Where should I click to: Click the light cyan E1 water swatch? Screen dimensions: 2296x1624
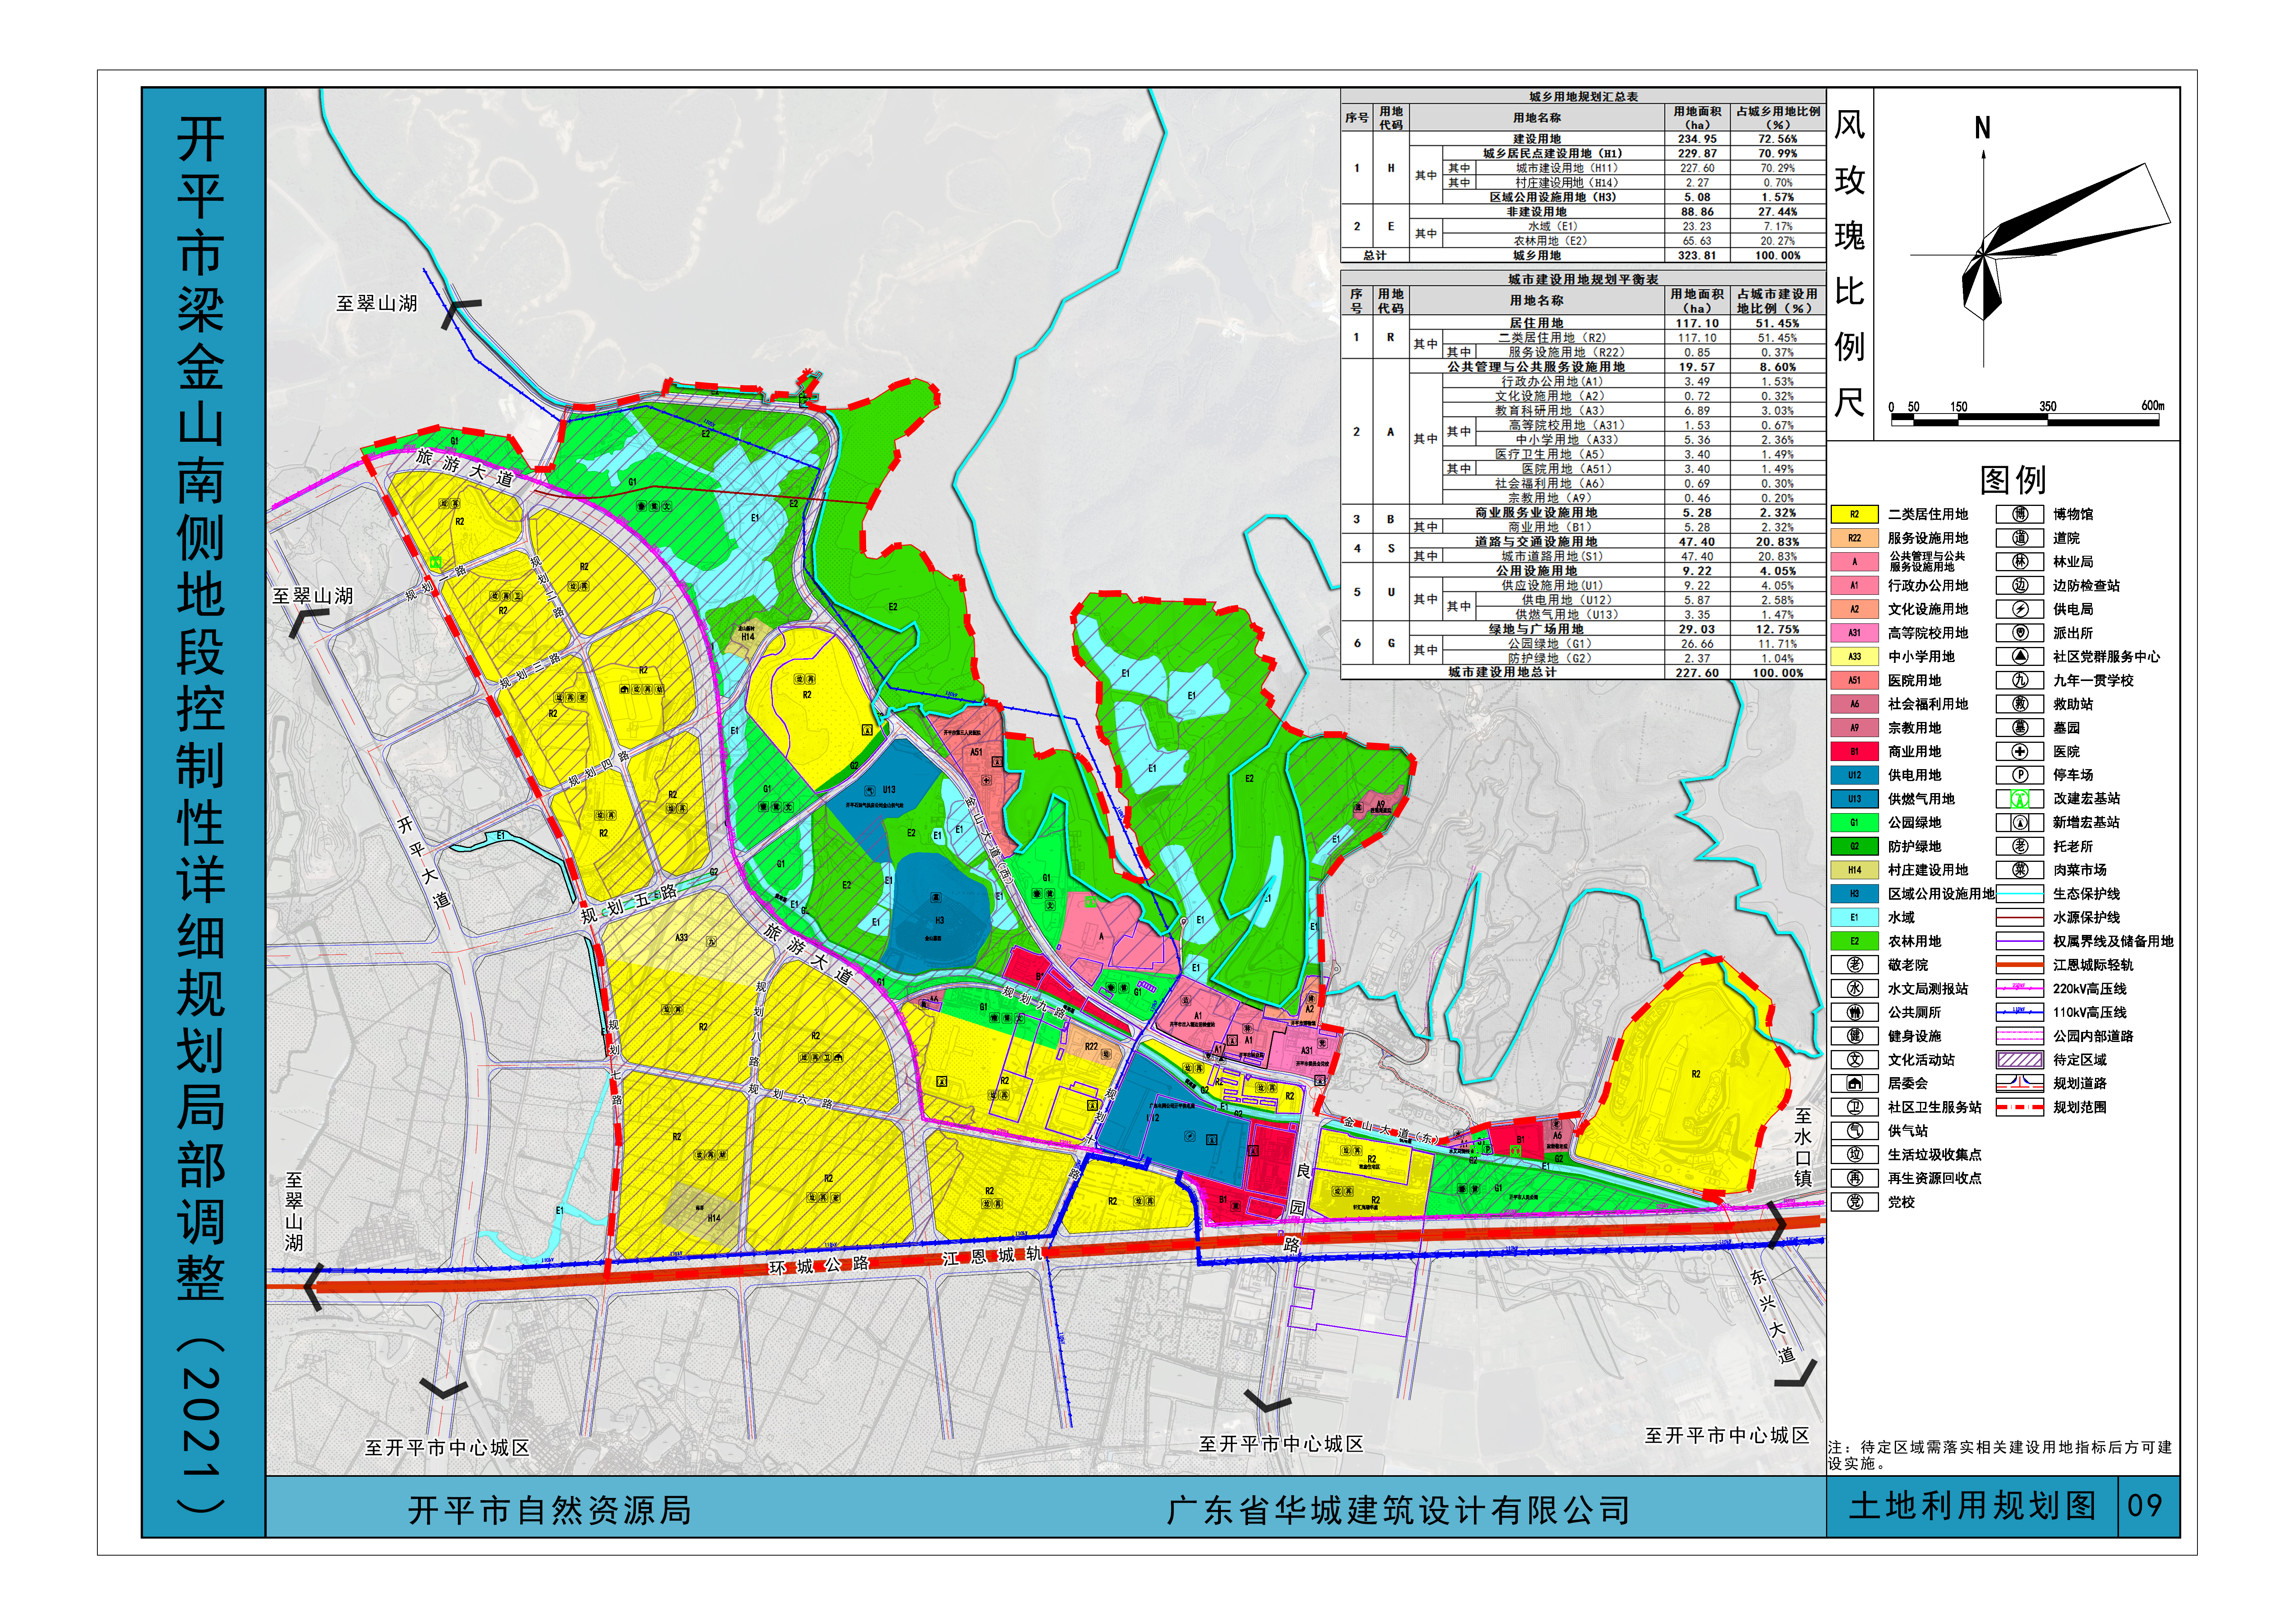(x=1855, y=917)
